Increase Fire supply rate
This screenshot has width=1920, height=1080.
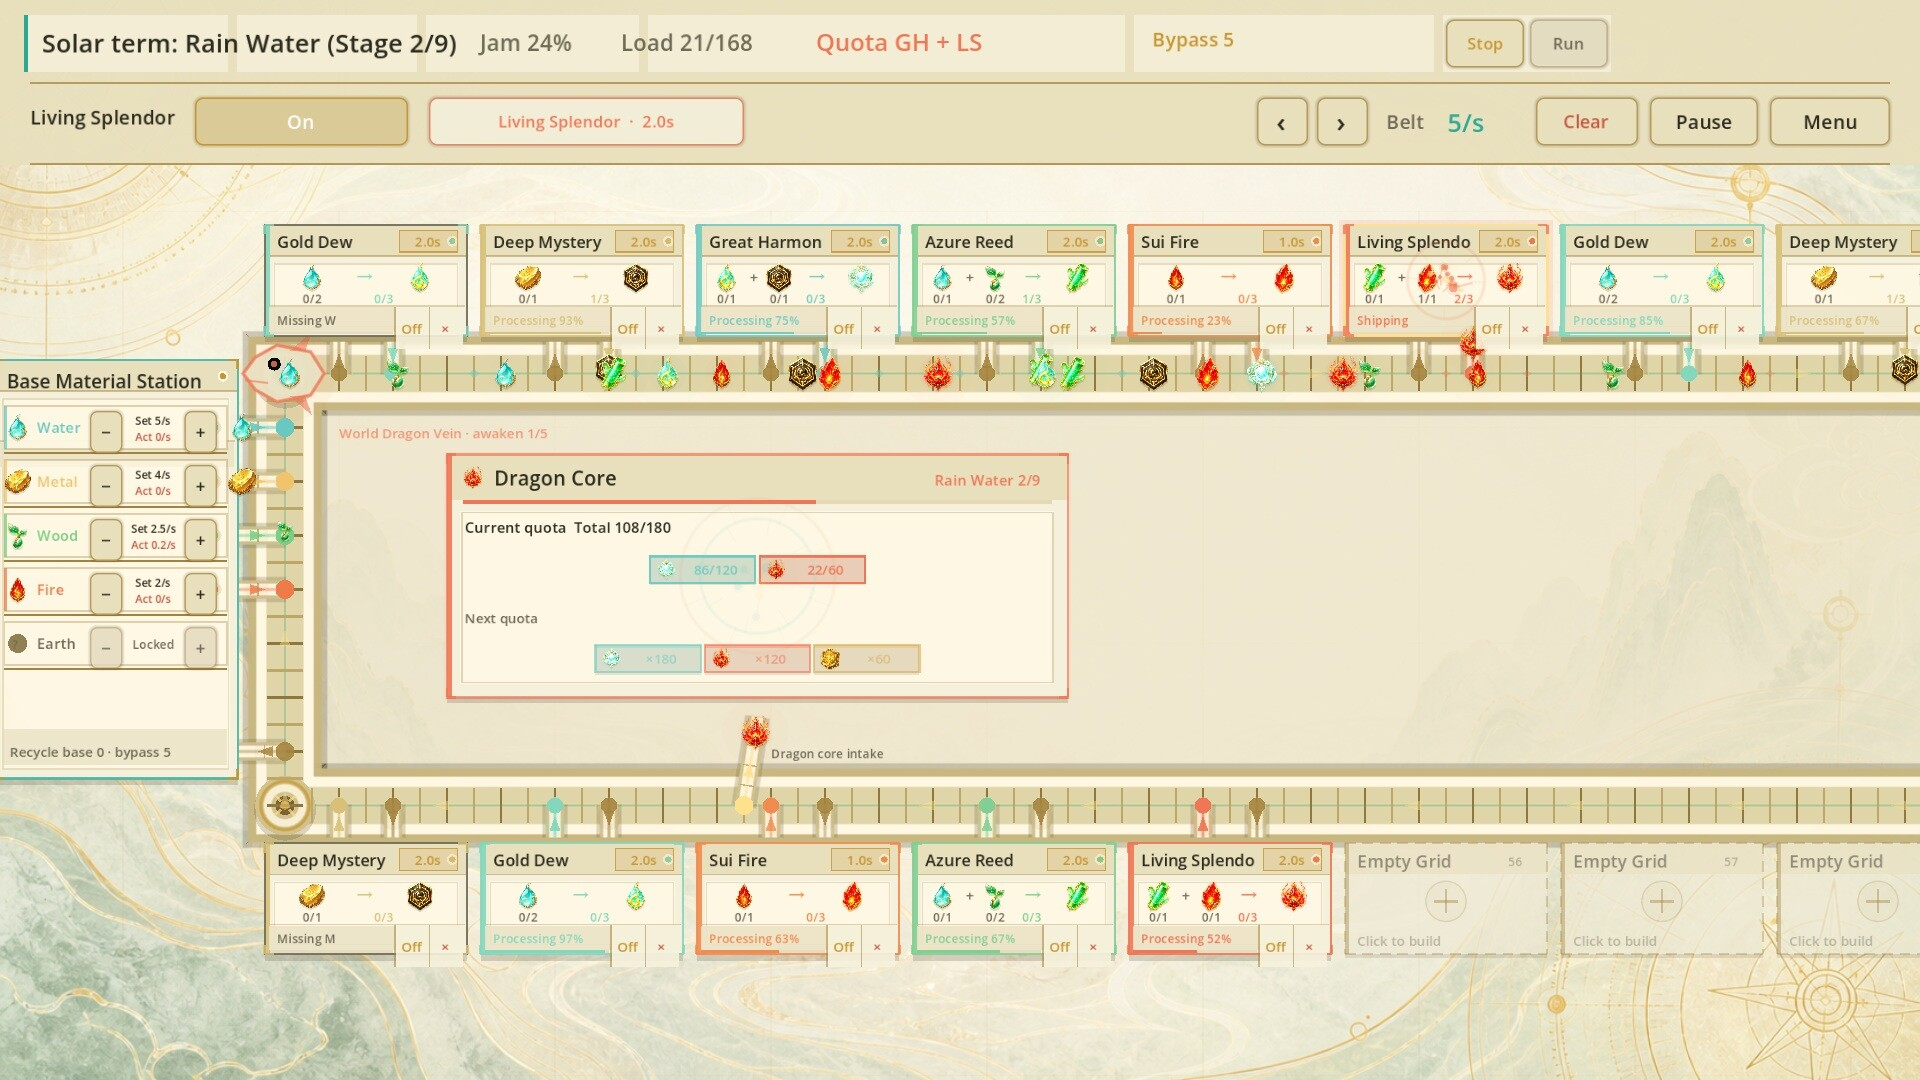200,594
